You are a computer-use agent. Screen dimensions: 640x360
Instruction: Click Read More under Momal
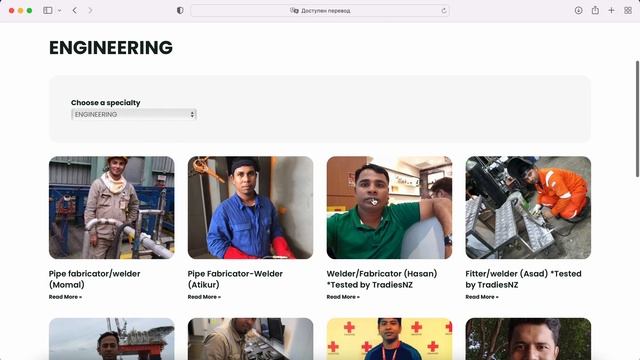(65, 297)
